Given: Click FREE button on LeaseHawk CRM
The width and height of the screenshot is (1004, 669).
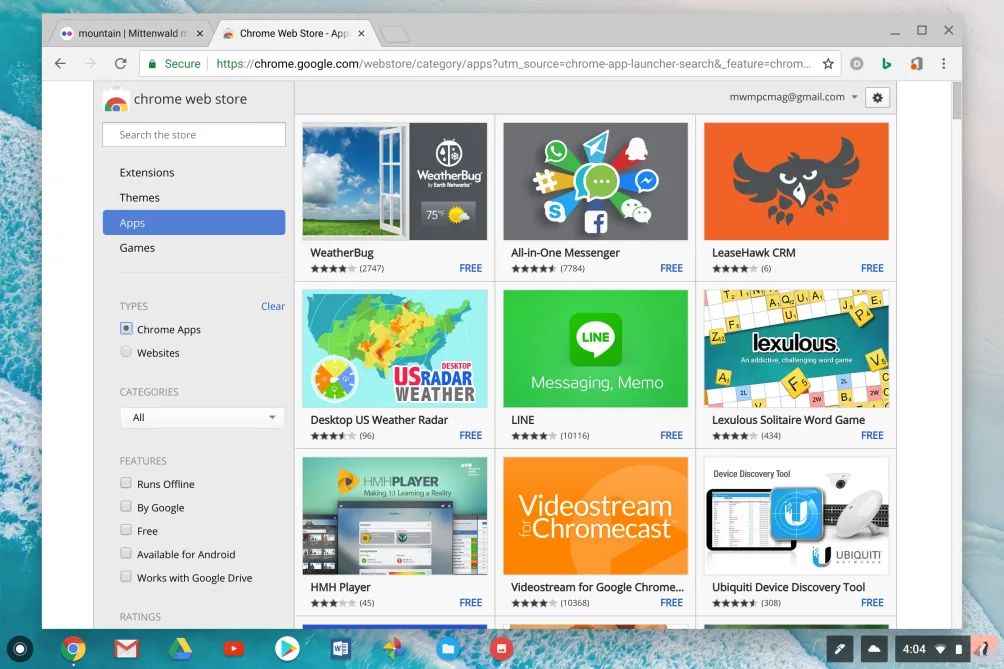Looking at the screenshot, I should pos(872,268).
